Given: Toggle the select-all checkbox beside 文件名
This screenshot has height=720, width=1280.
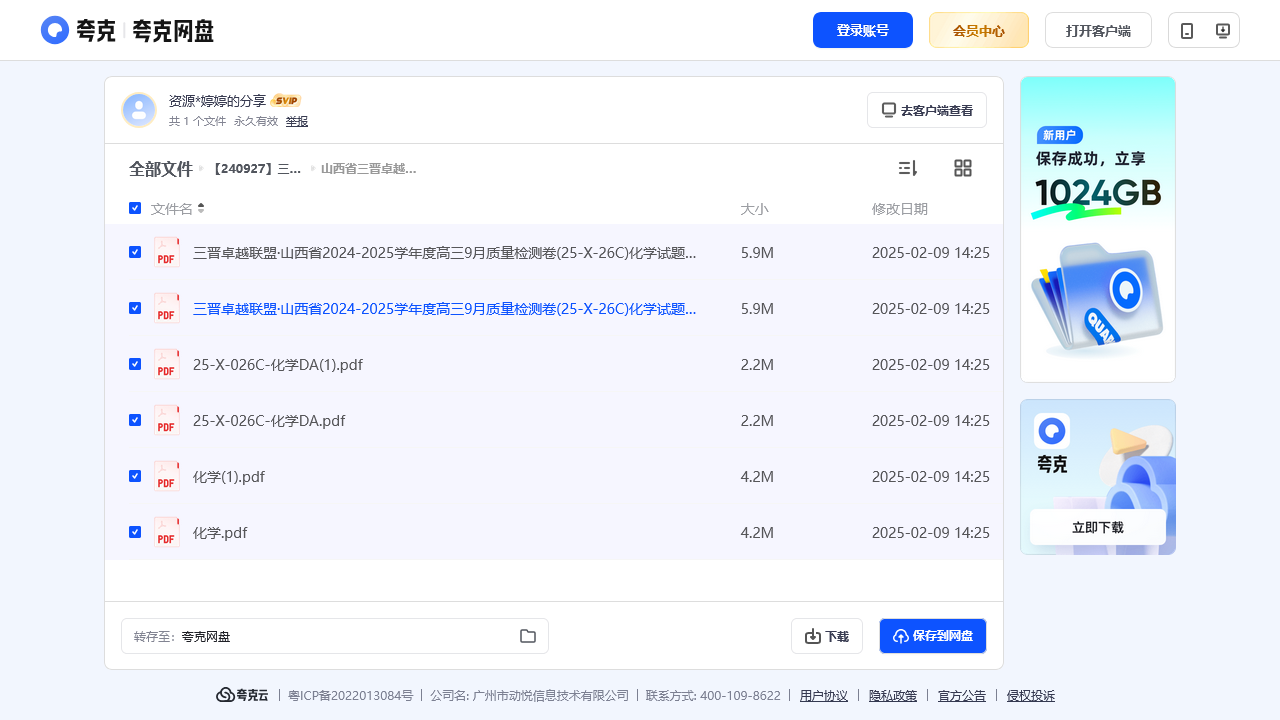Looking at the screenshot, I should 135,208.
